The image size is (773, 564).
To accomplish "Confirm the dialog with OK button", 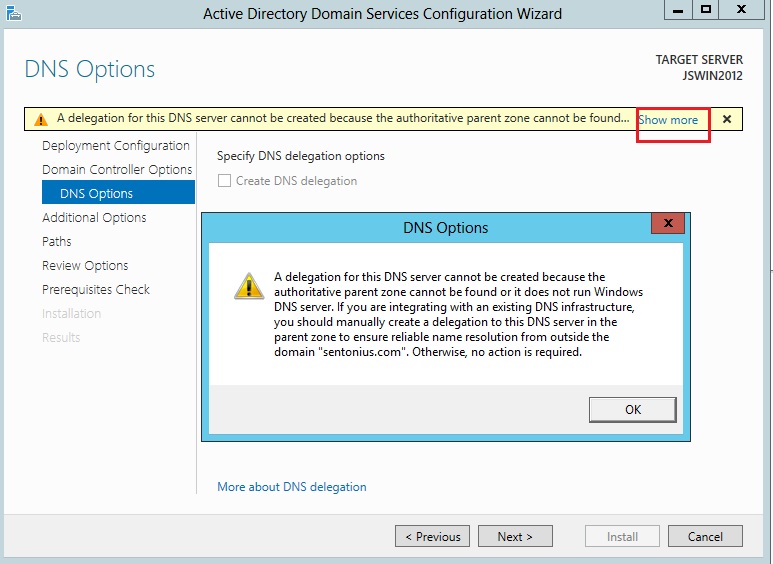I will pos(632,410).
